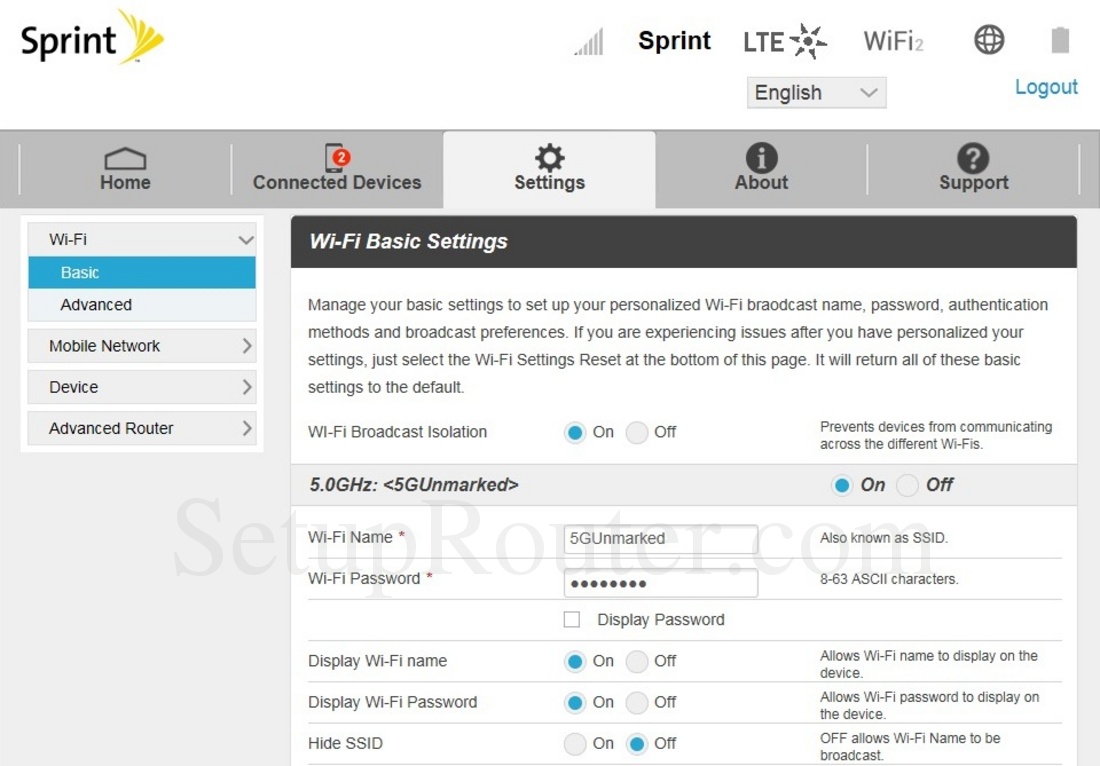Click the '8-63 ASCII characters.' hint
This screenshot has height=766, width=1100.
tap(889, 579)
